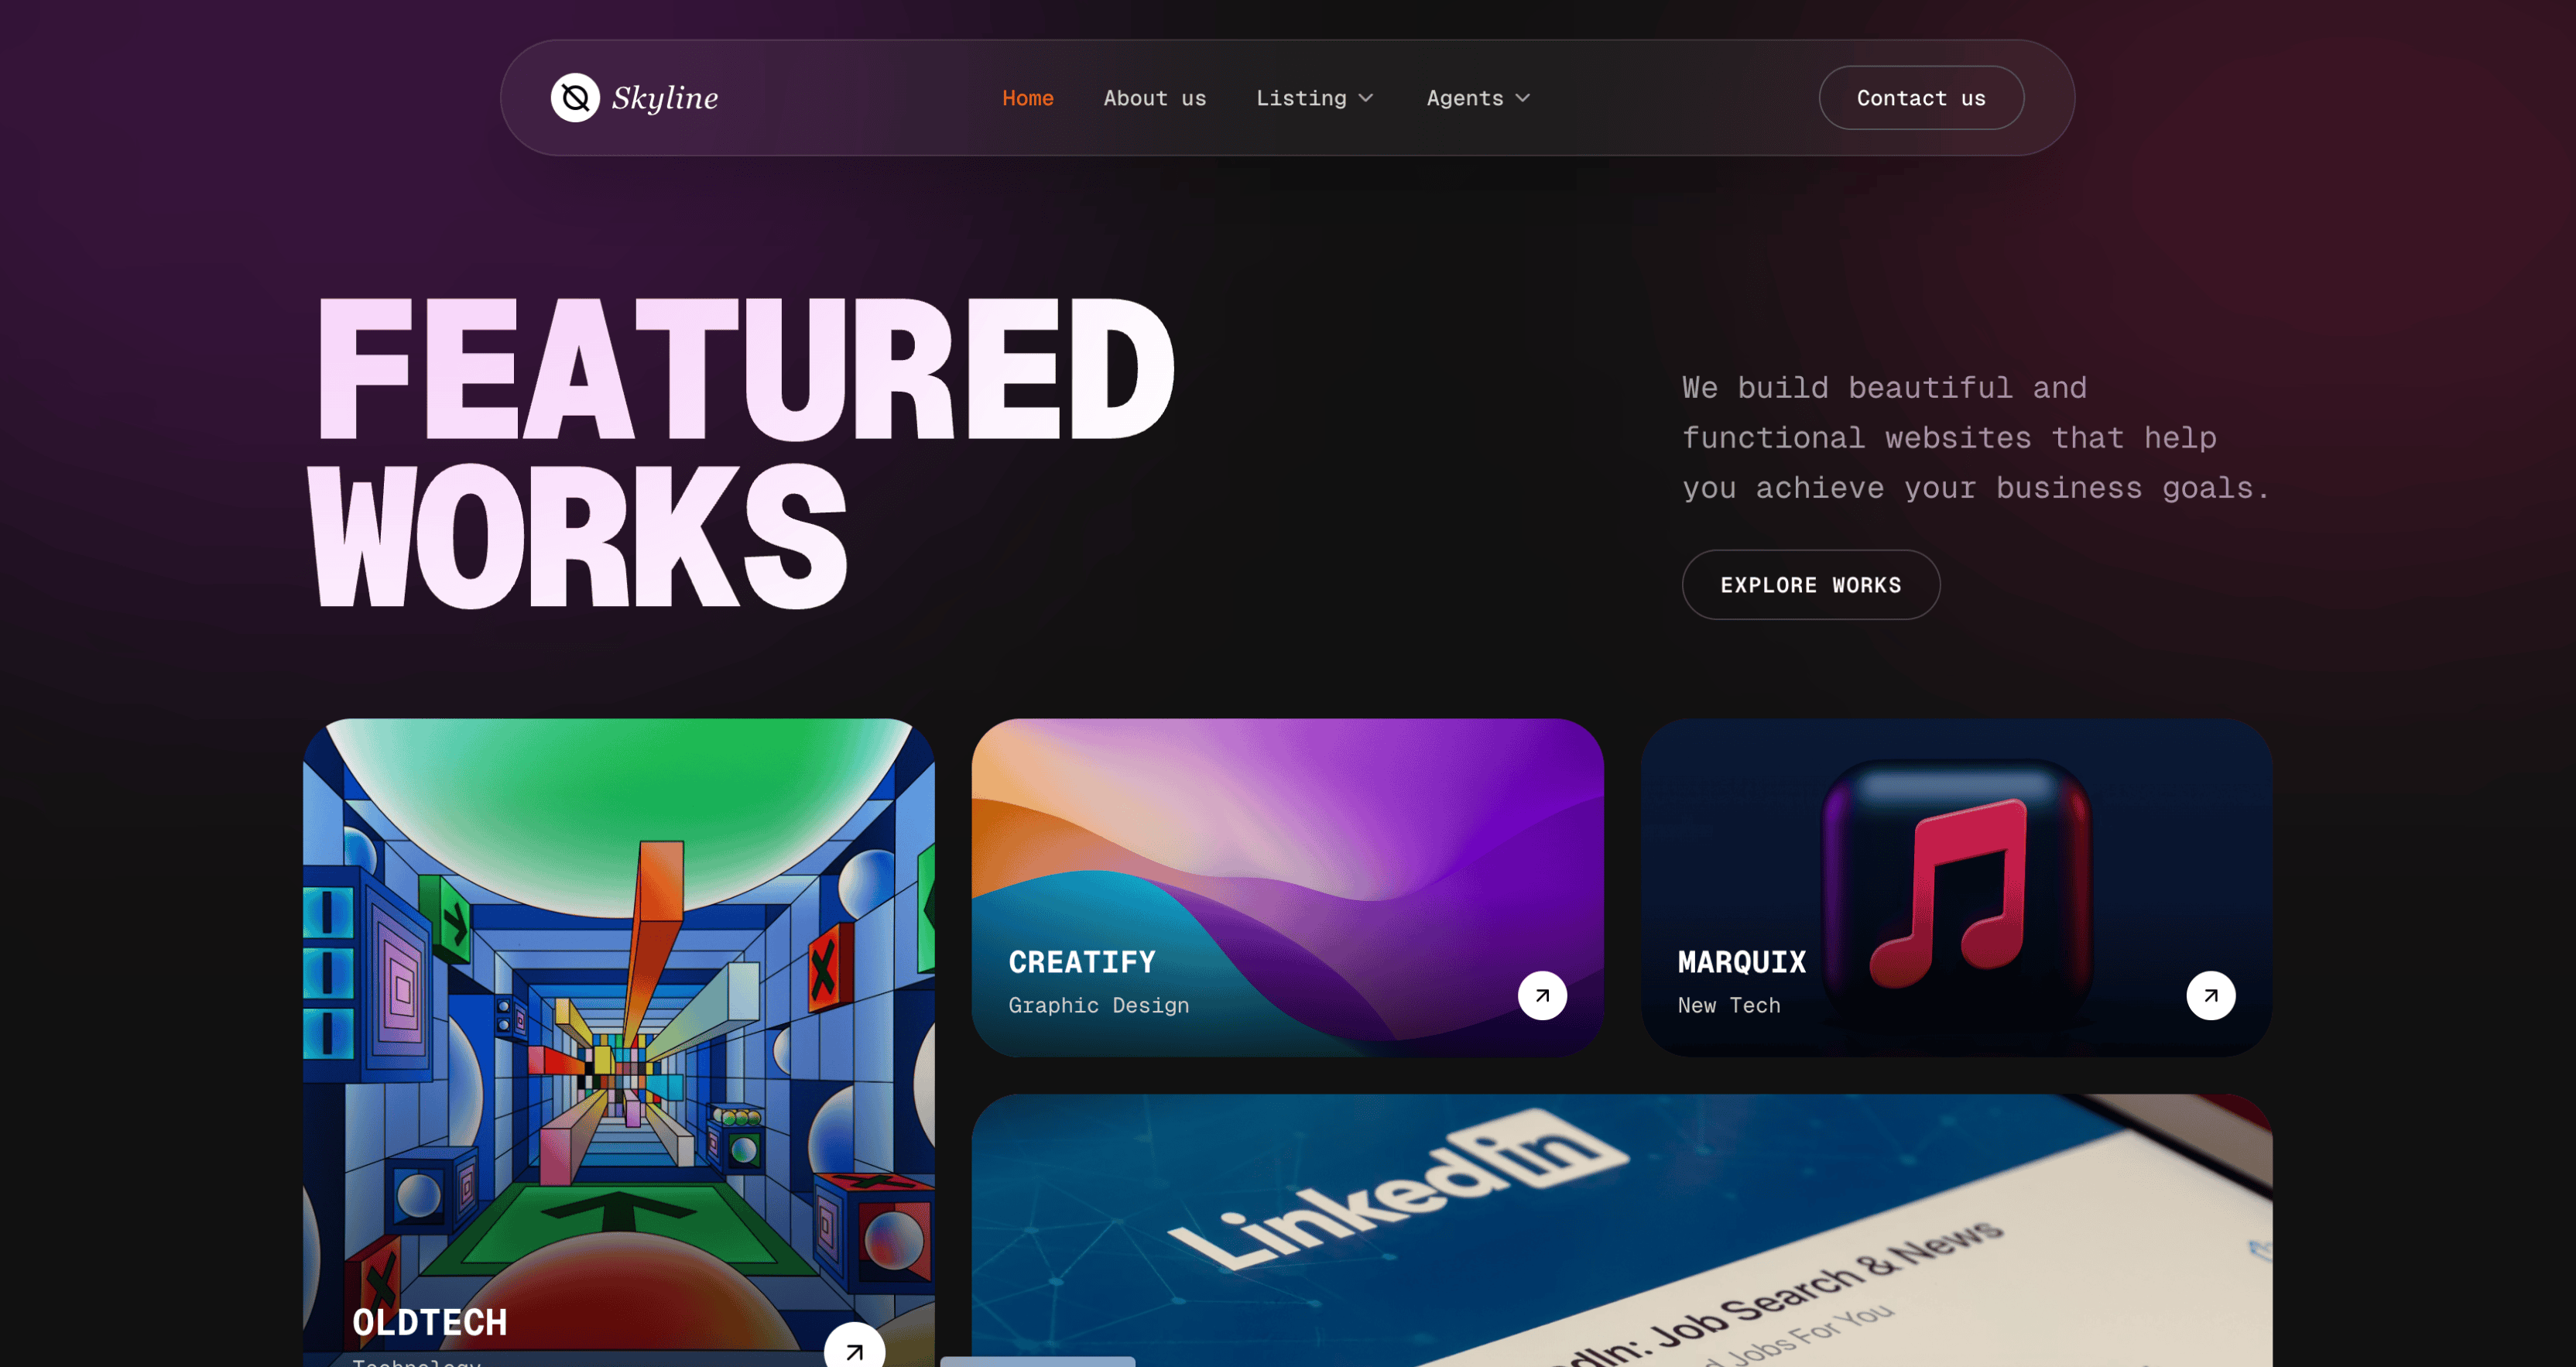Screen dimensions: 2576x1367
Task: Open the Oldtech colorful tunnel artwork
Action: click(618, 1042)
